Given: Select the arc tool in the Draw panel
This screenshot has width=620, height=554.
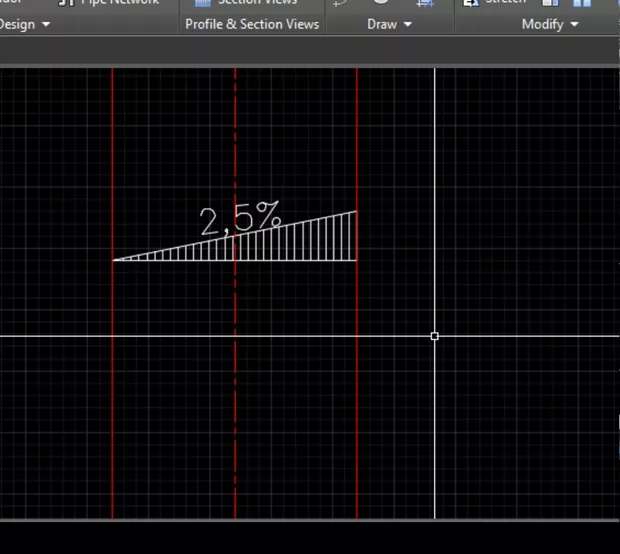Looking at the screenshot, I should click(341, 3).
